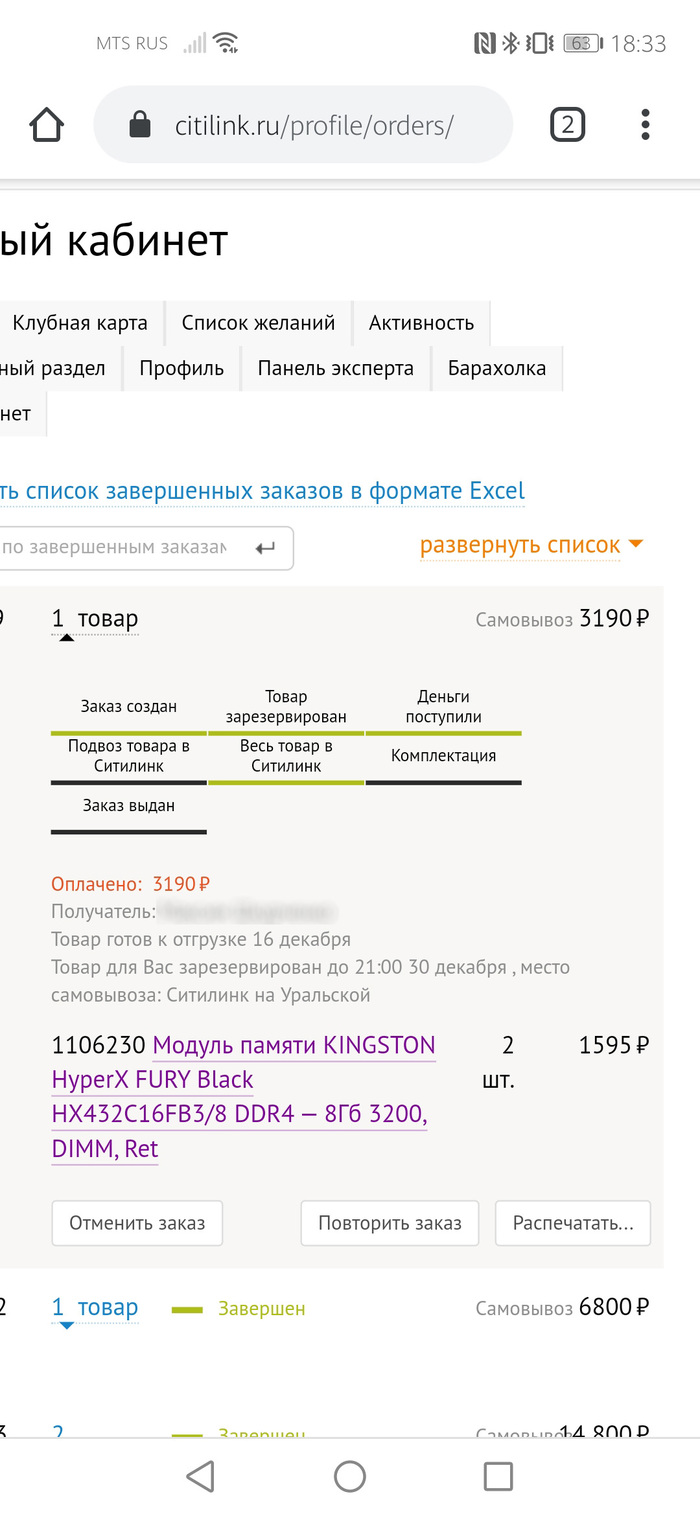
Task: Click the enter arrow icon in search field
Action: [x=265, y=548]
